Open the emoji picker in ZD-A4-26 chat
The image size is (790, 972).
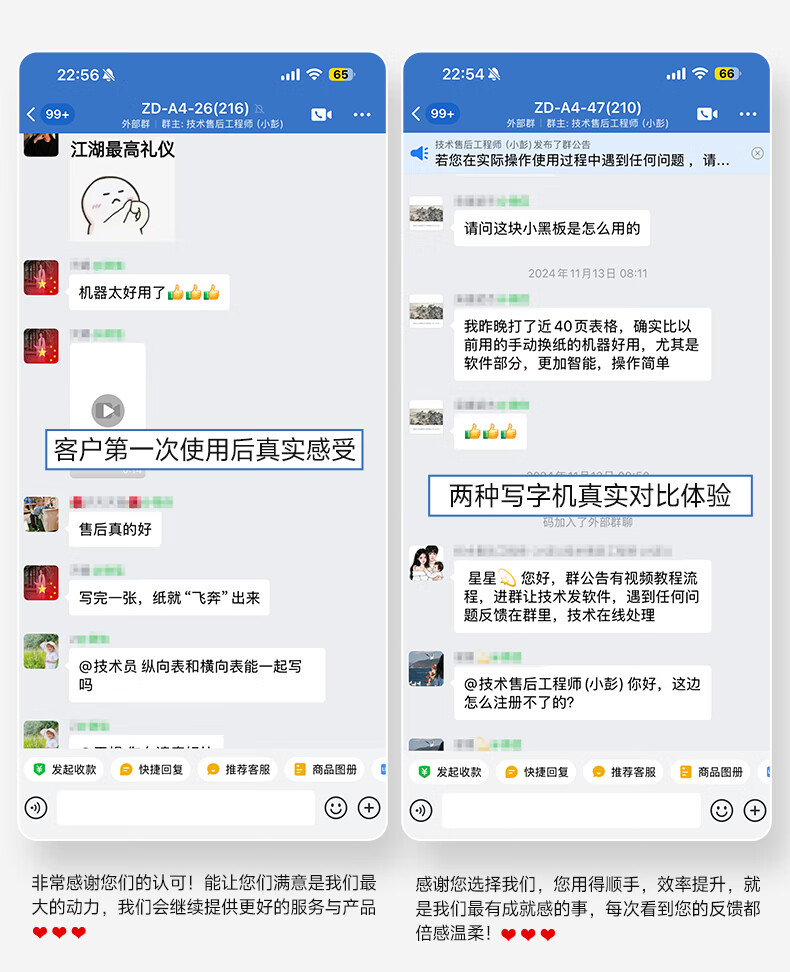point(335,808)
